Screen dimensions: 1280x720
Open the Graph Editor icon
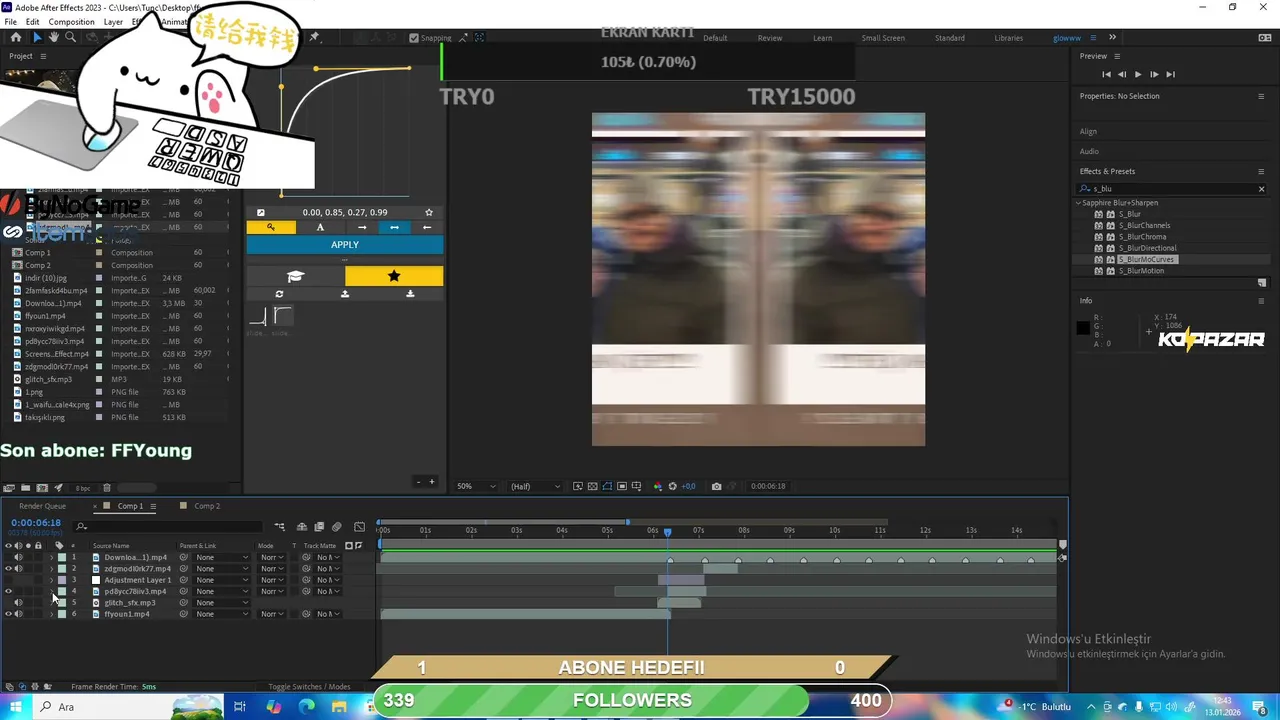pyautogui.click(x=361, y=527)
